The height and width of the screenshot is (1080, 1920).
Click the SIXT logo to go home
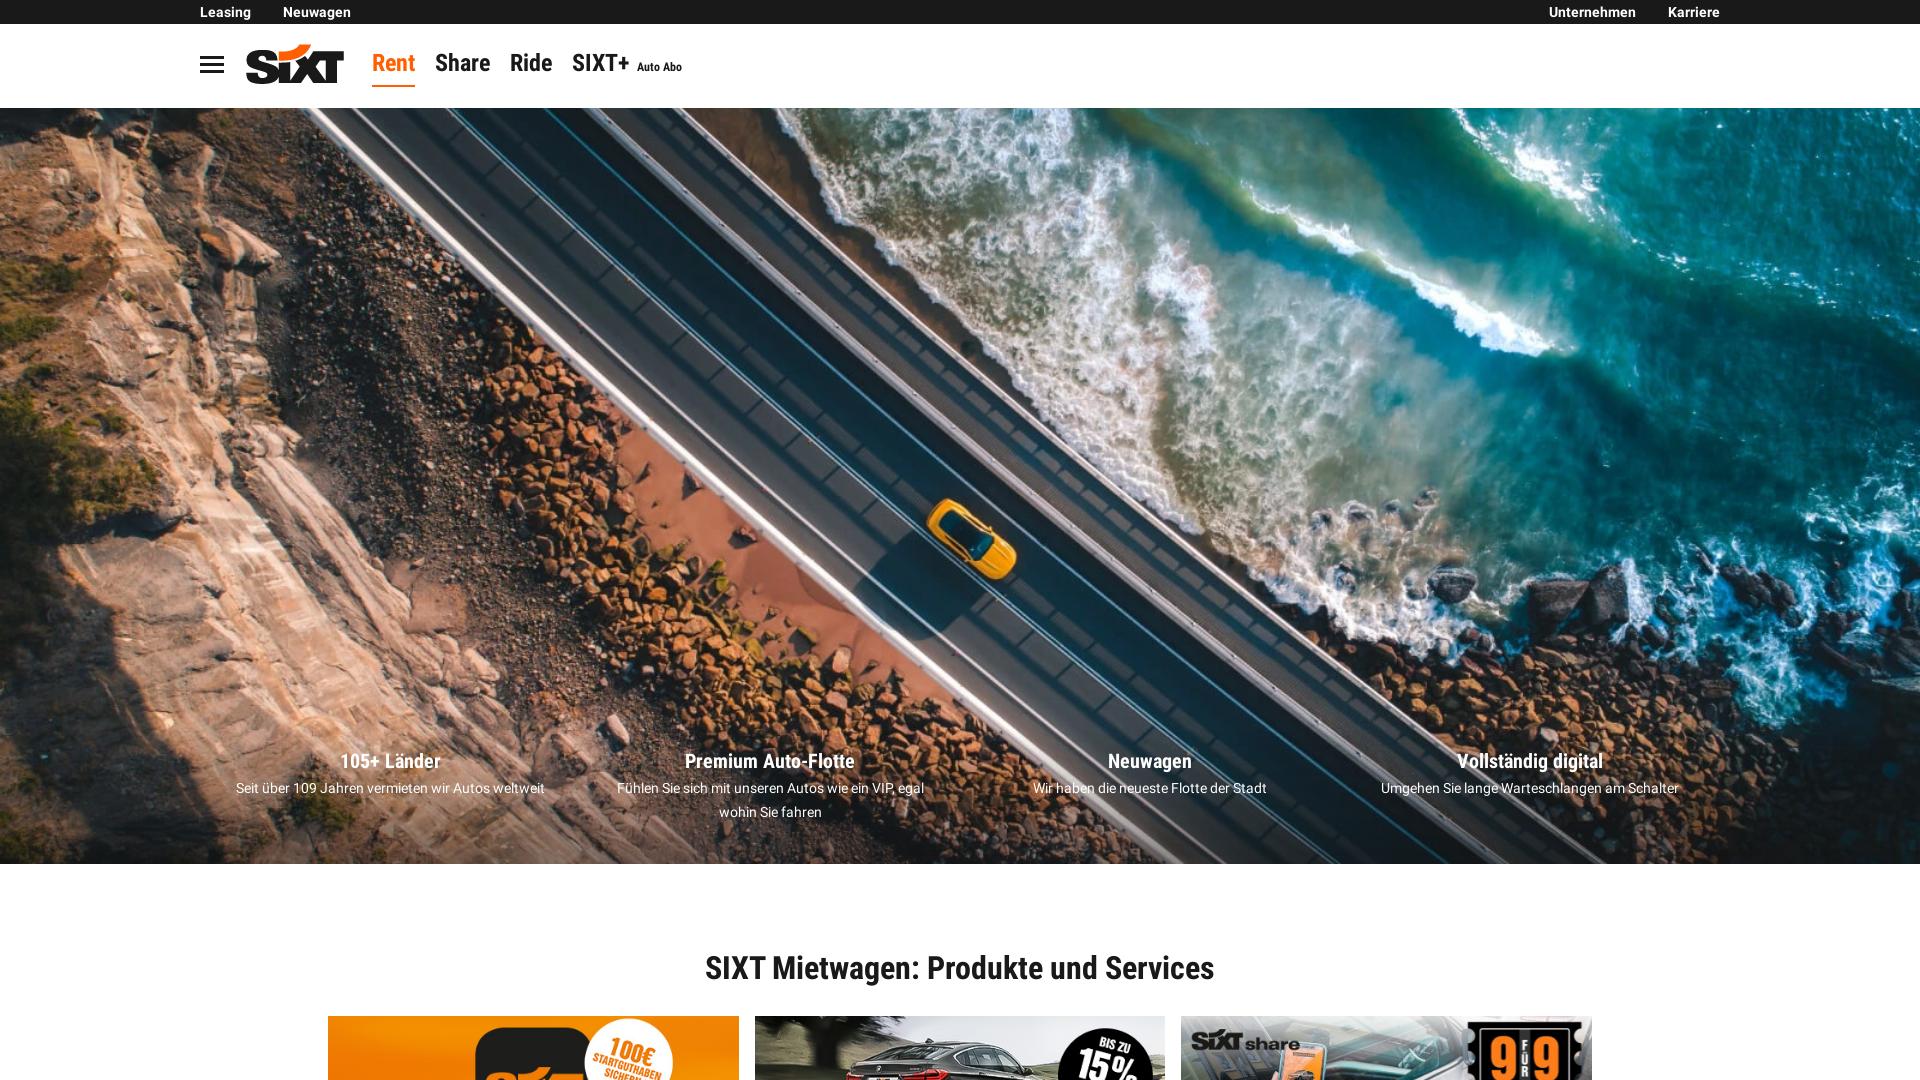pyautogui.click(x=294, y=65)
